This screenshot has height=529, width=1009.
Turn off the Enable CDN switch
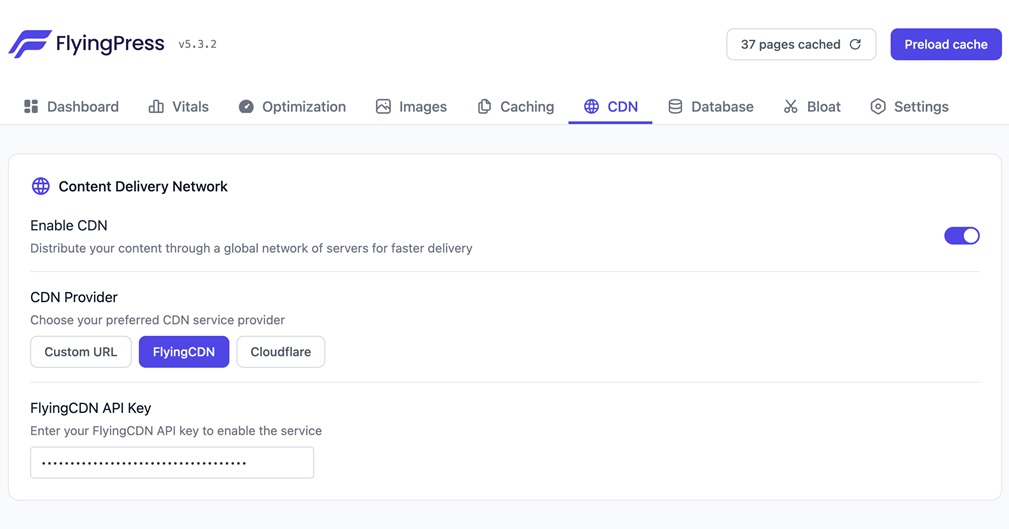(961, 236)
